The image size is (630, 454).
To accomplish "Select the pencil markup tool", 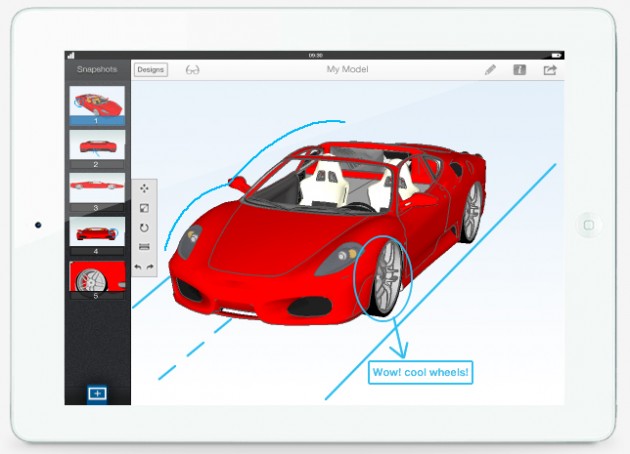I will click(490, 70).
